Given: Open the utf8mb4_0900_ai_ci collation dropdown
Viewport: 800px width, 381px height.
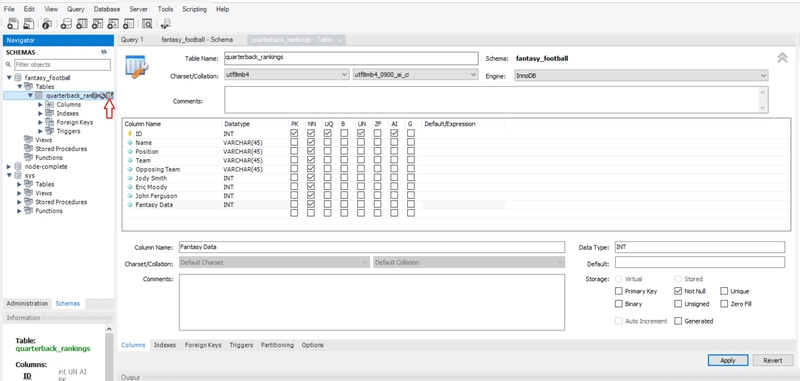Looking at the screenshot, I should point(415,75).
